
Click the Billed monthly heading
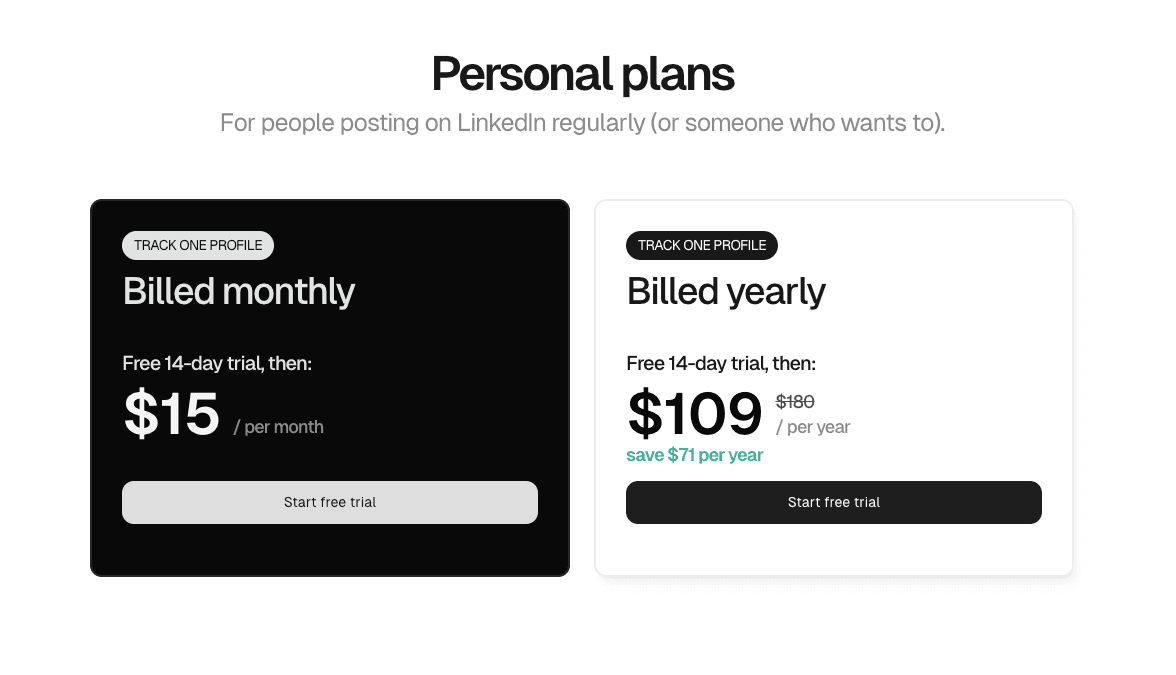(238, 291)
